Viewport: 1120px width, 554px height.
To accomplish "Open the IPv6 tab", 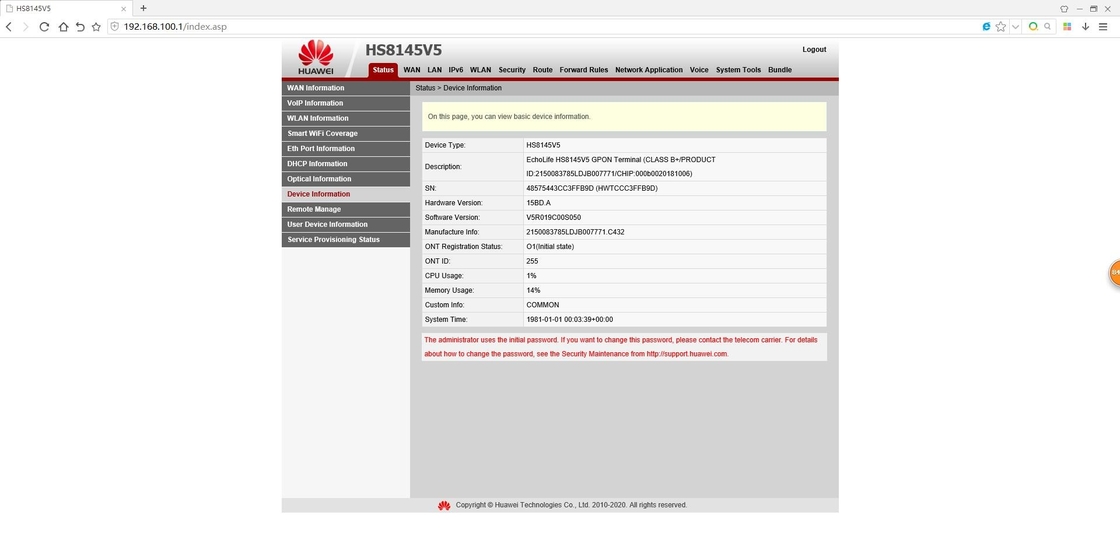I will [456, 70].
